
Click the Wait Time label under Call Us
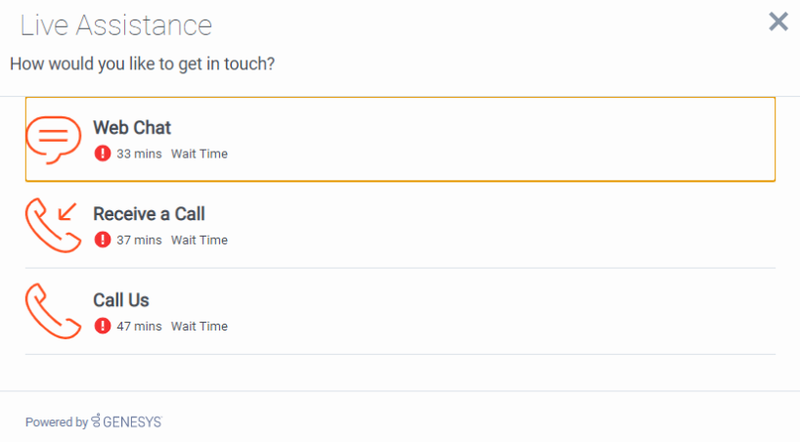(199, 326)
